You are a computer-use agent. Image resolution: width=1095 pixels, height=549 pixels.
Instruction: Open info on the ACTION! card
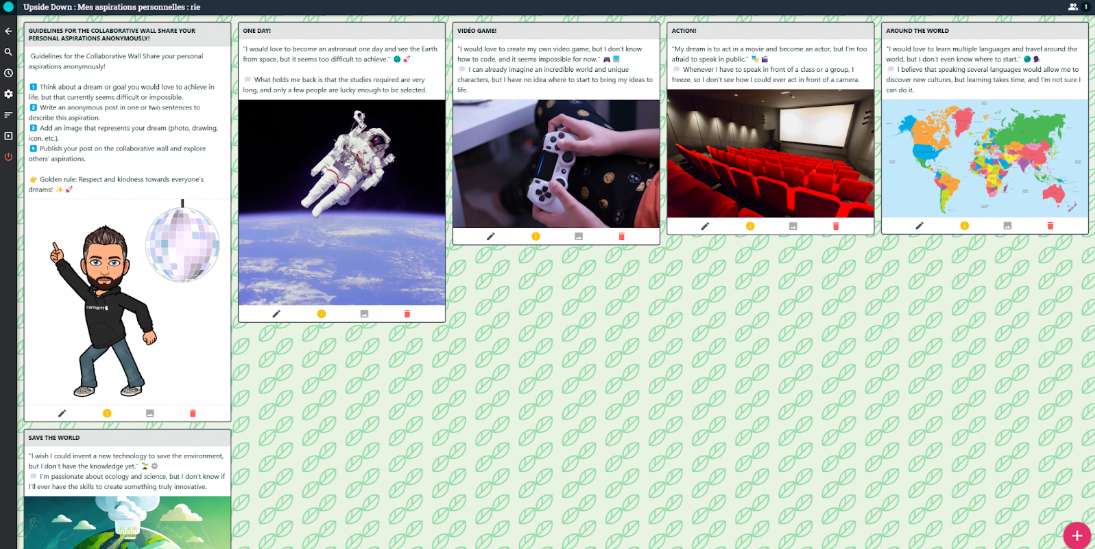750,226
